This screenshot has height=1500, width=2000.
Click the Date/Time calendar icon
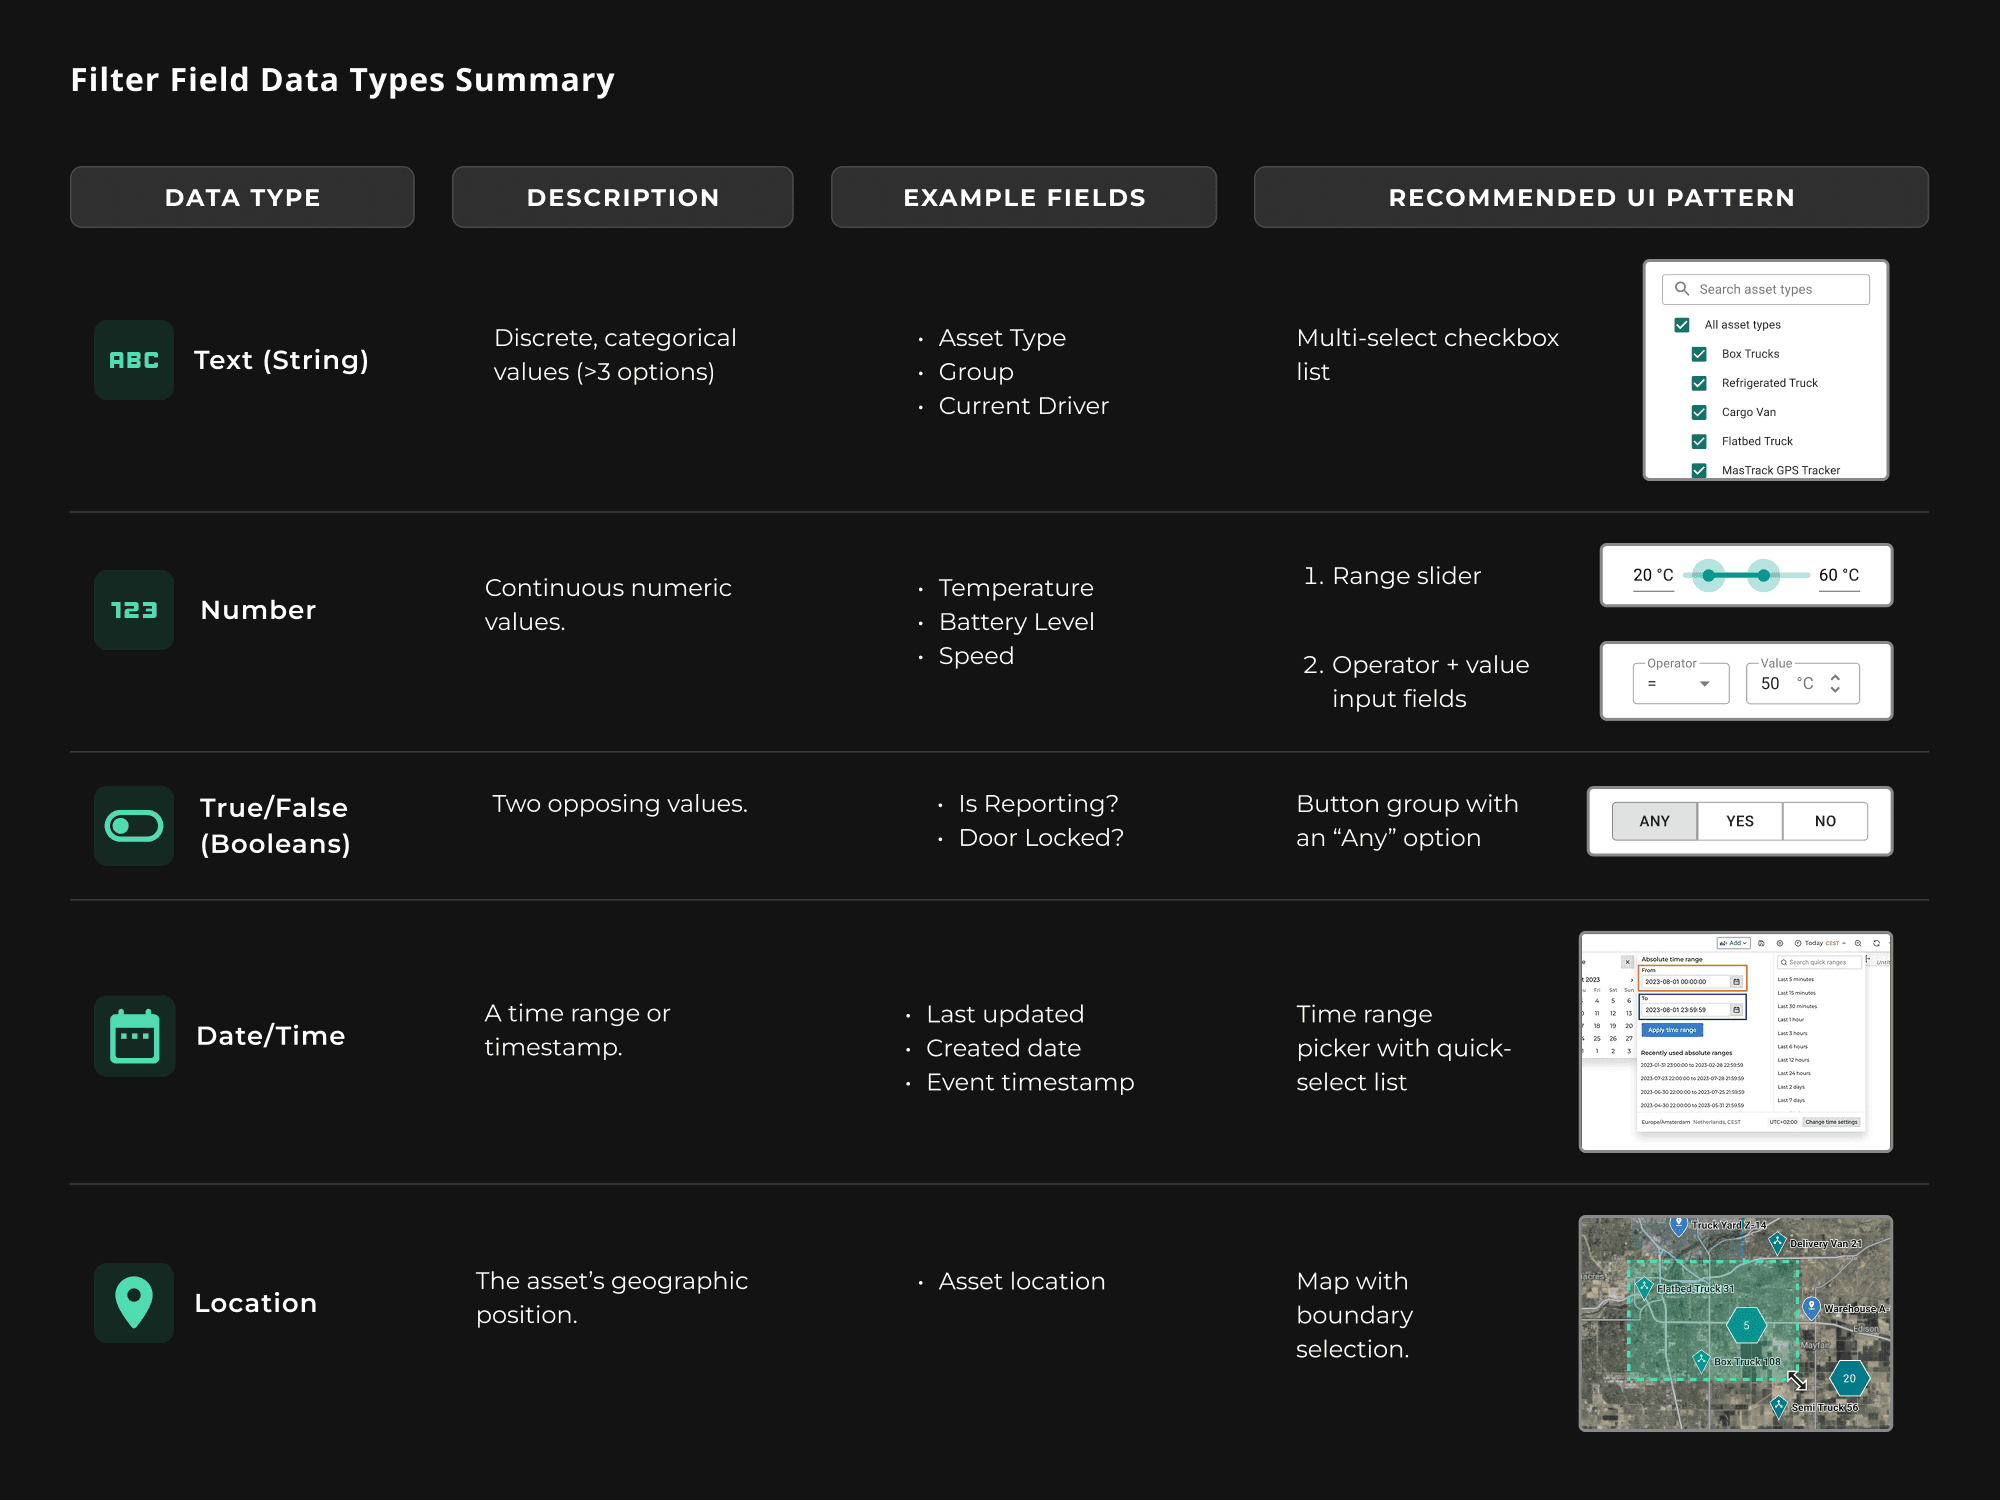click(134, 1036)
